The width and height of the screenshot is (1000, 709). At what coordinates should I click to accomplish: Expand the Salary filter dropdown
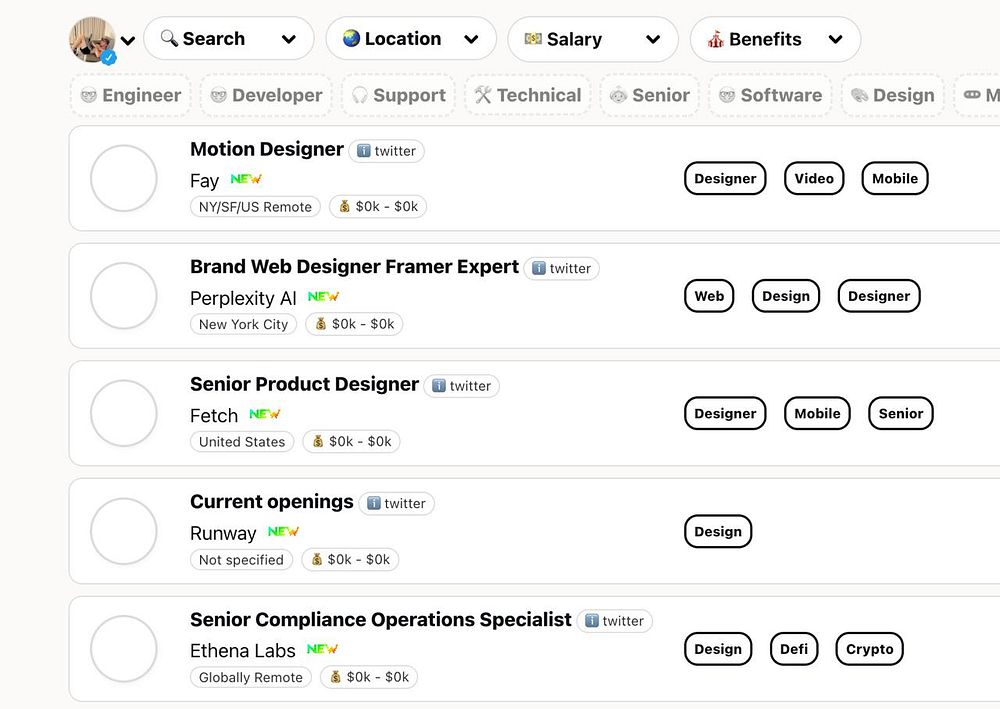pos(593,40)
